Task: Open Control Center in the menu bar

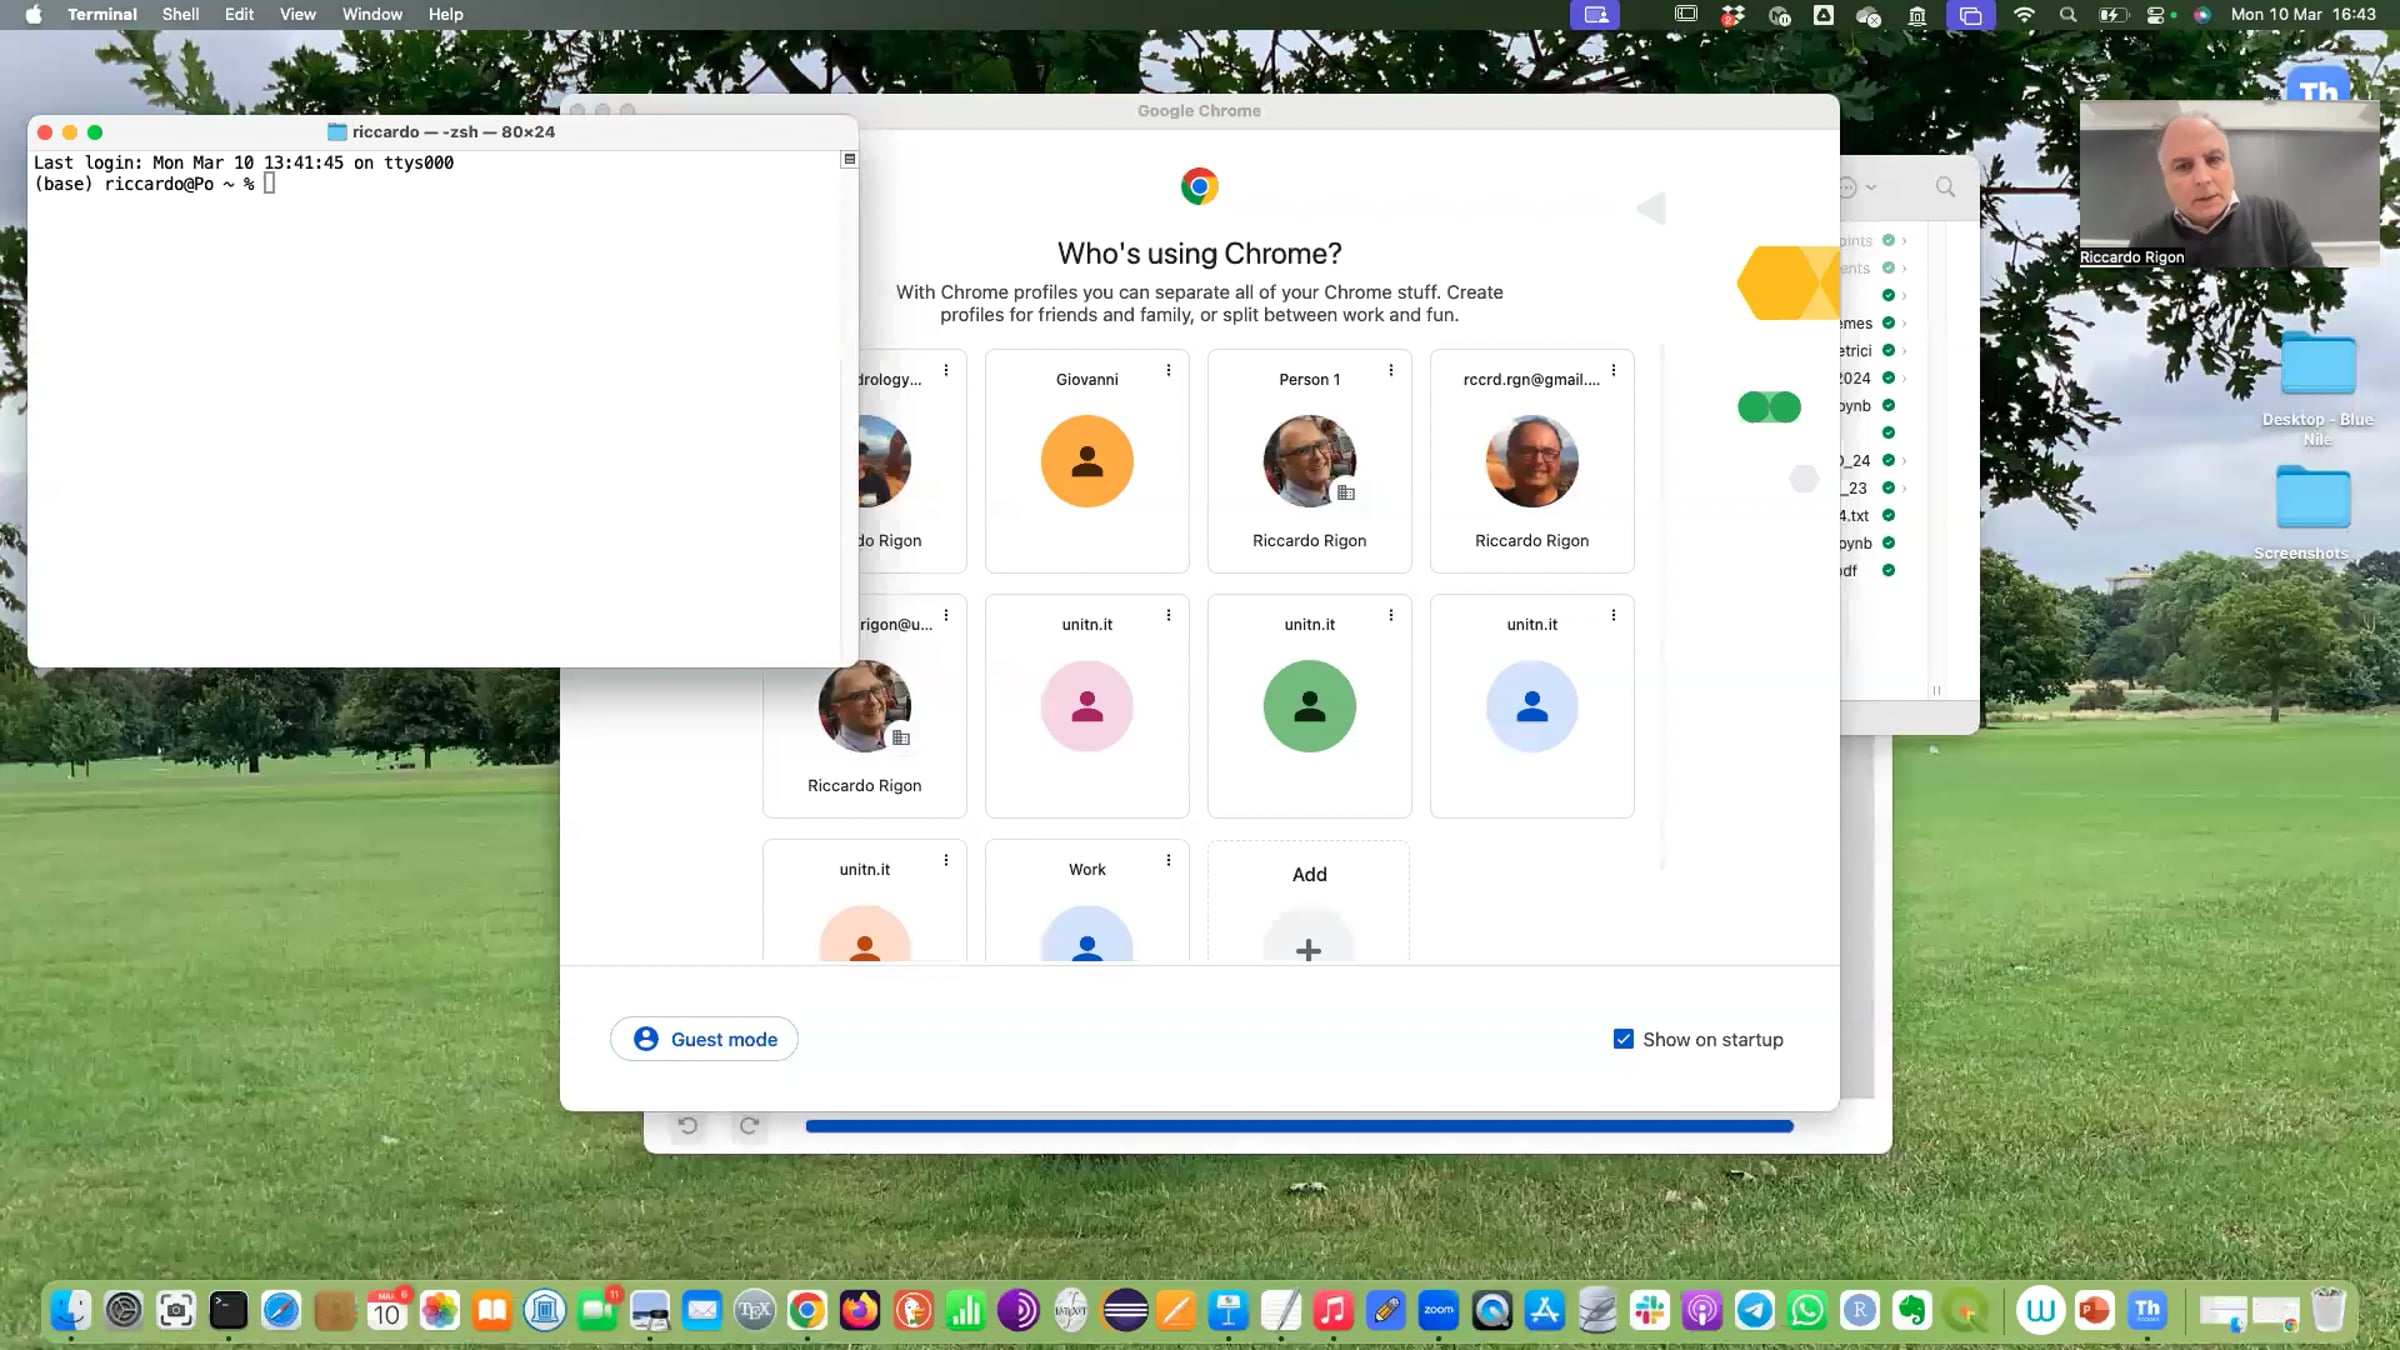Action: coord(2156,15)
